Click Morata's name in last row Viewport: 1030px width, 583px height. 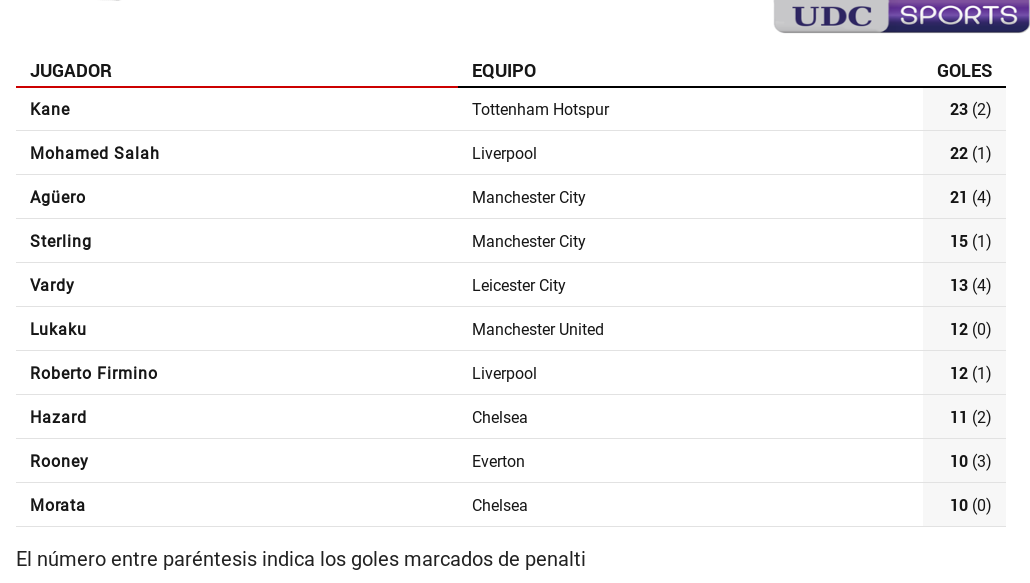pos(58,505)
